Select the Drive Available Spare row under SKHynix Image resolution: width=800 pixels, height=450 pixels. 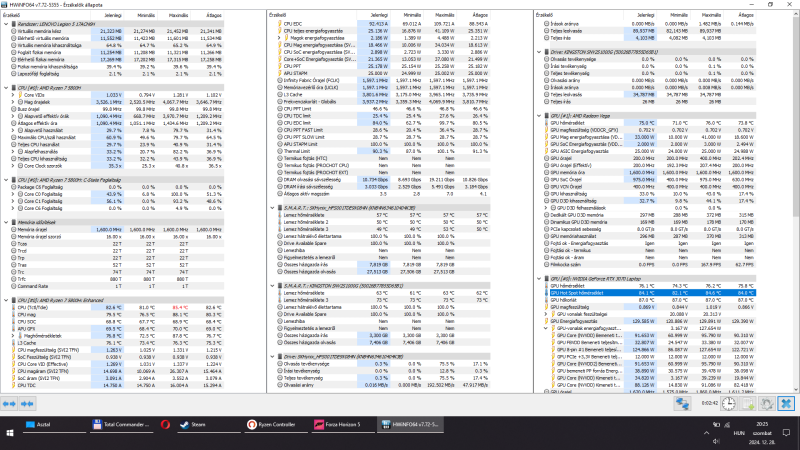(x=383, y=243)
